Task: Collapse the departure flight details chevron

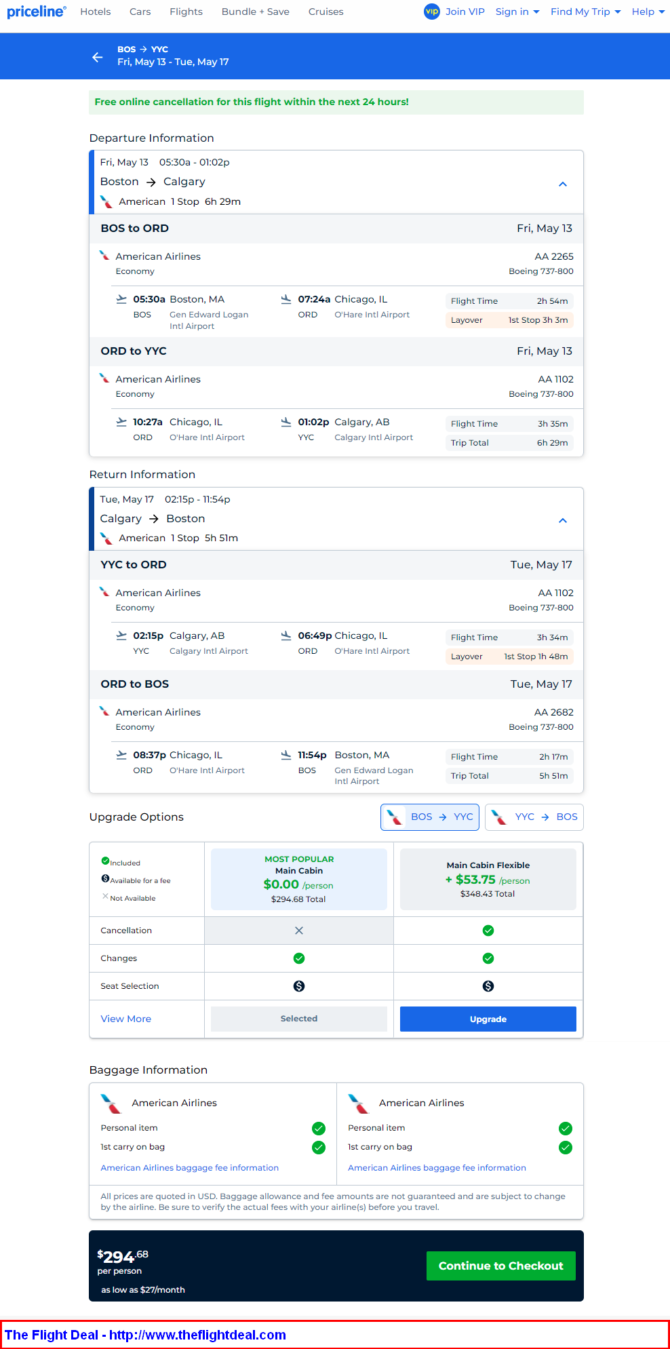Action: 563,184
